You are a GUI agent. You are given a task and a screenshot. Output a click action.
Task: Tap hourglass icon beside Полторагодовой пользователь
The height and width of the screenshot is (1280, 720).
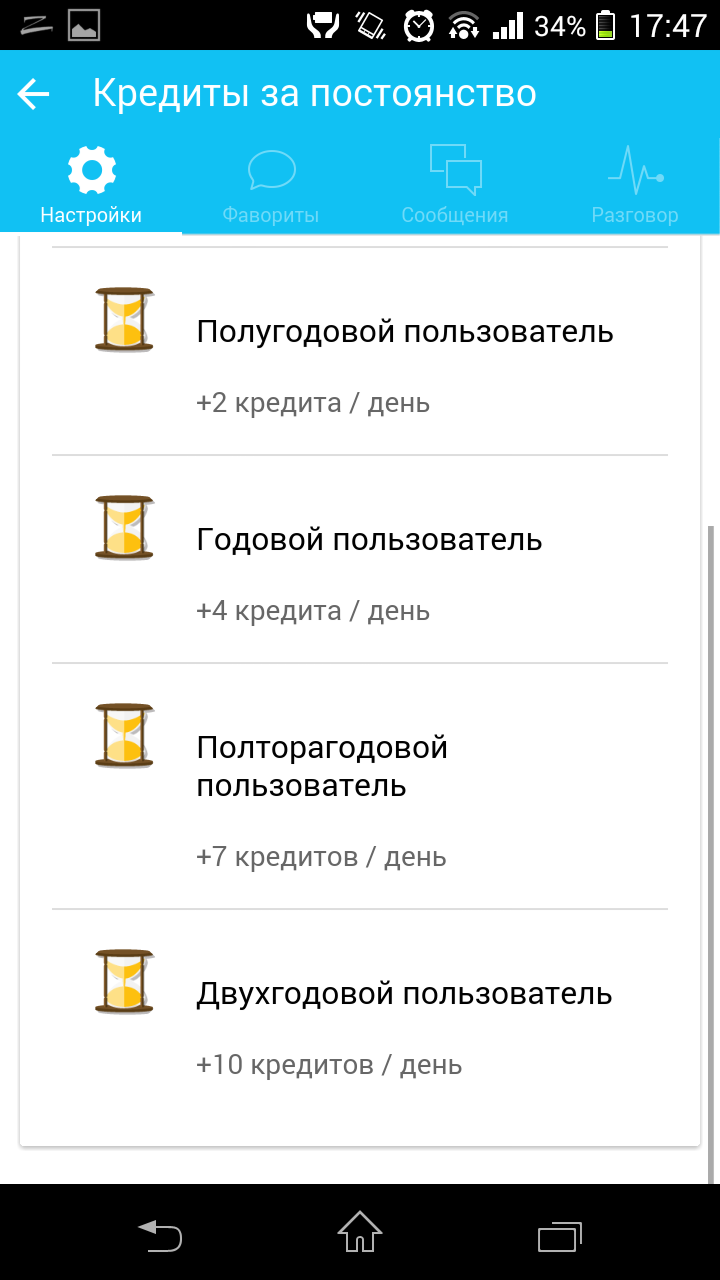click(x=125, y=736)
